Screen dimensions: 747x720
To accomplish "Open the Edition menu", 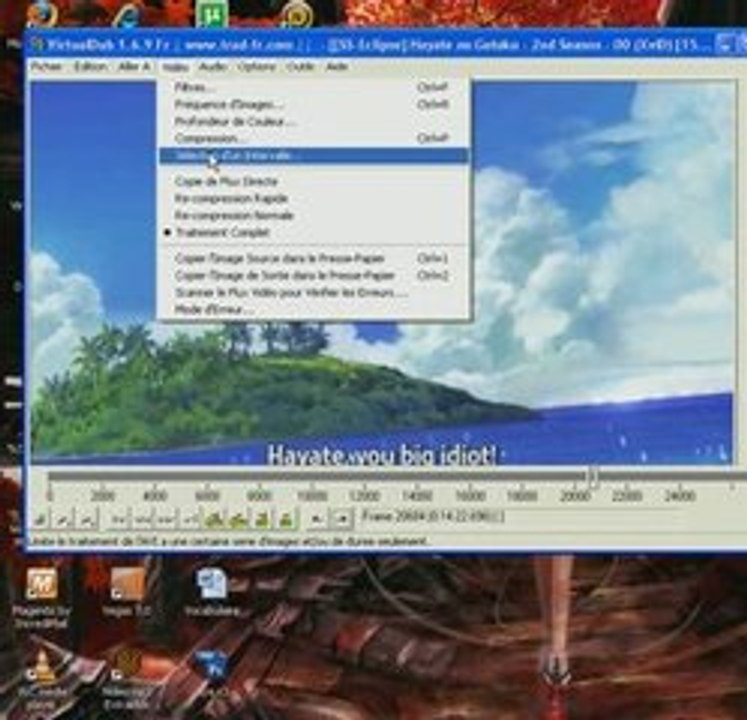I will tap(91, 67).
